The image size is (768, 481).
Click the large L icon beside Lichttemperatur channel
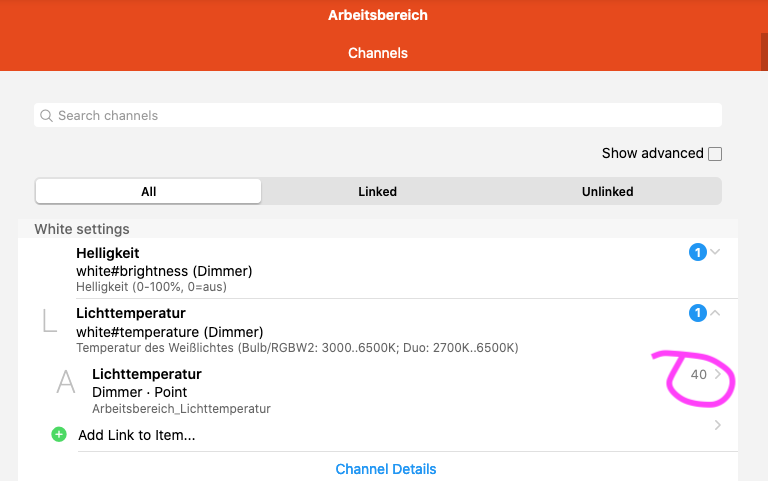[x=49, y=322]
